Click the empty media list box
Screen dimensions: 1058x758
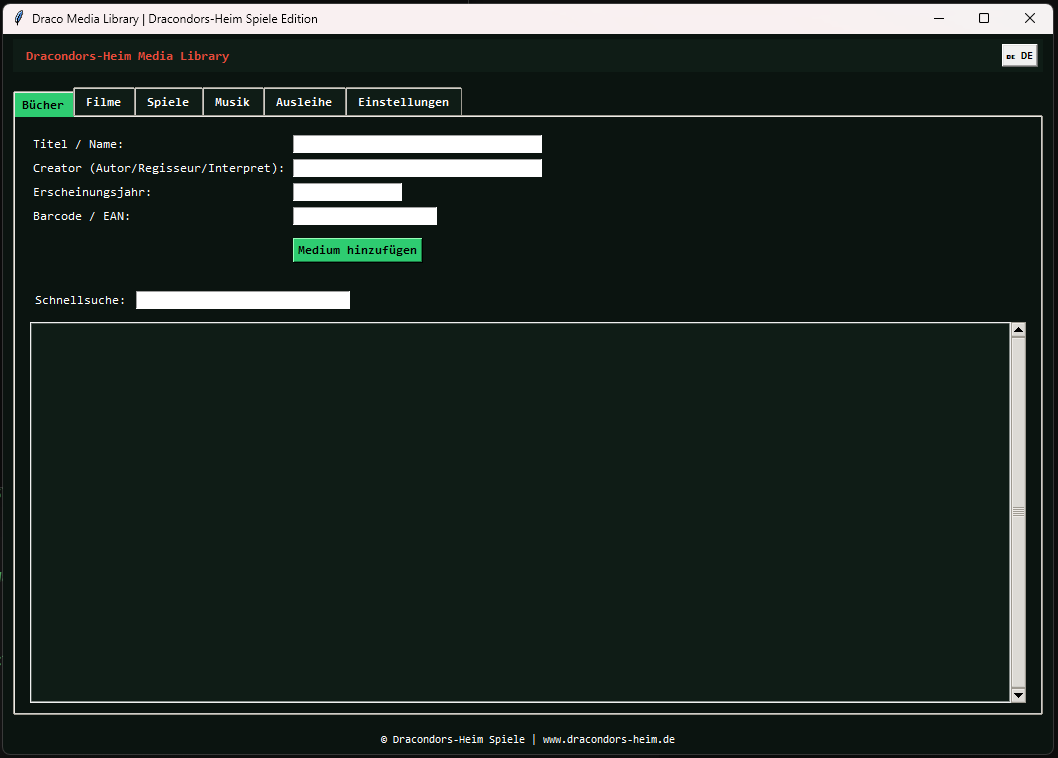click(520, 512)
